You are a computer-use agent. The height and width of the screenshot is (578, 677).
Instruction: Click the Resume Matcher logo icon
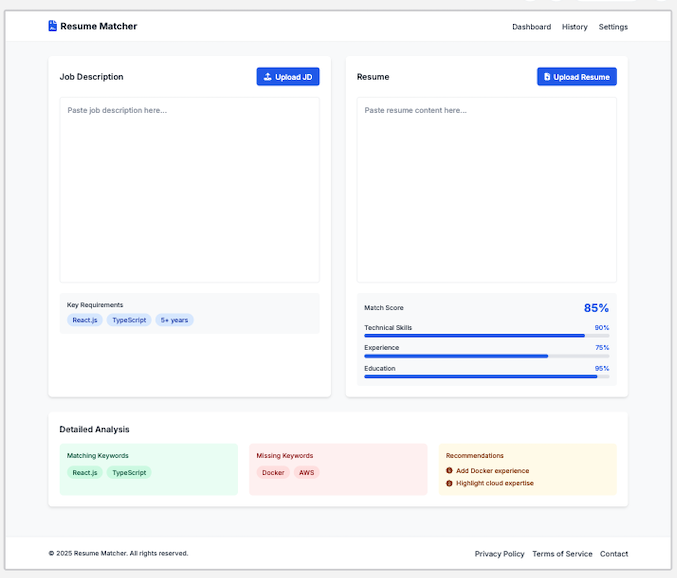[x=52, y=26]
